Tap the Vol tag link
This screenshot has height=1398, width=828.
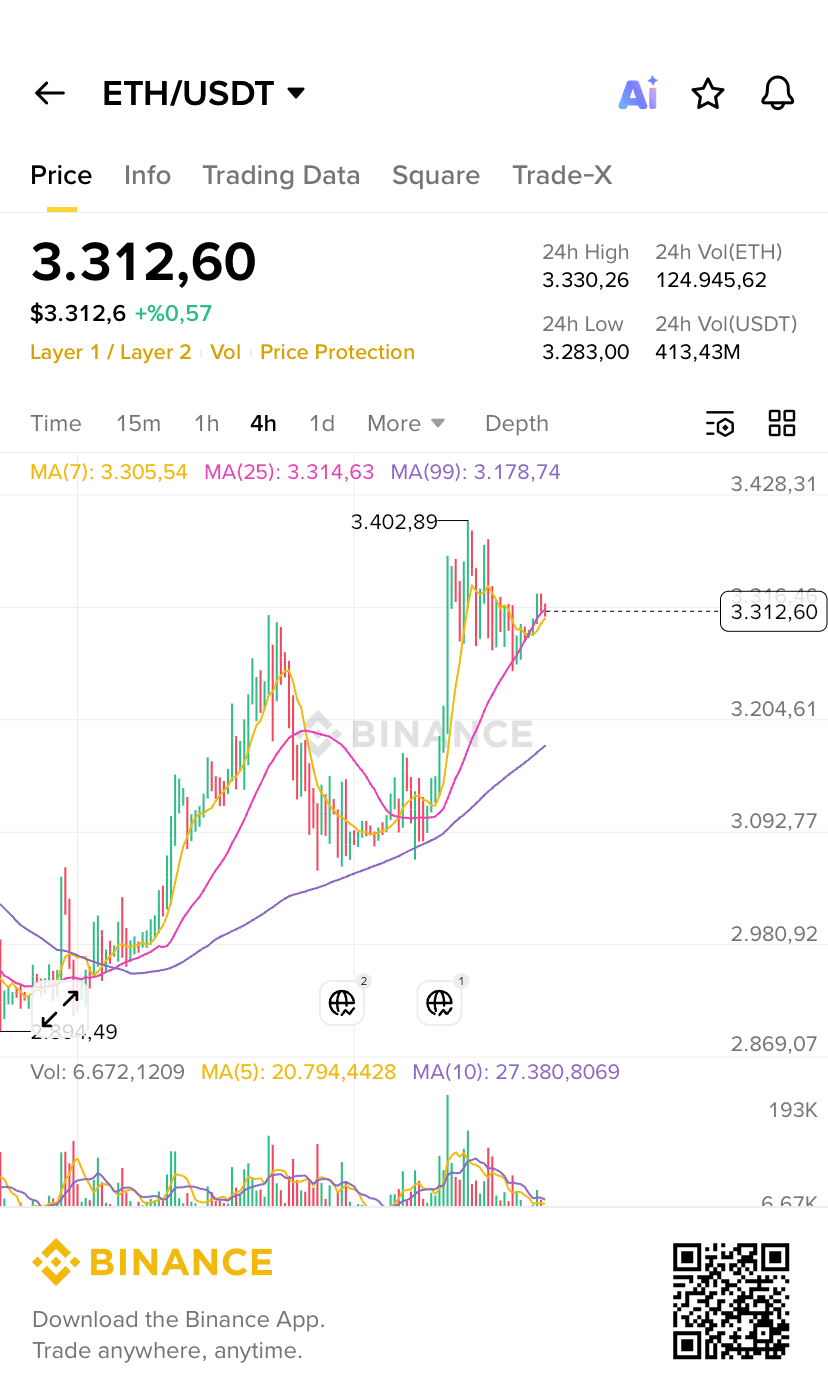tap(226, 353)
